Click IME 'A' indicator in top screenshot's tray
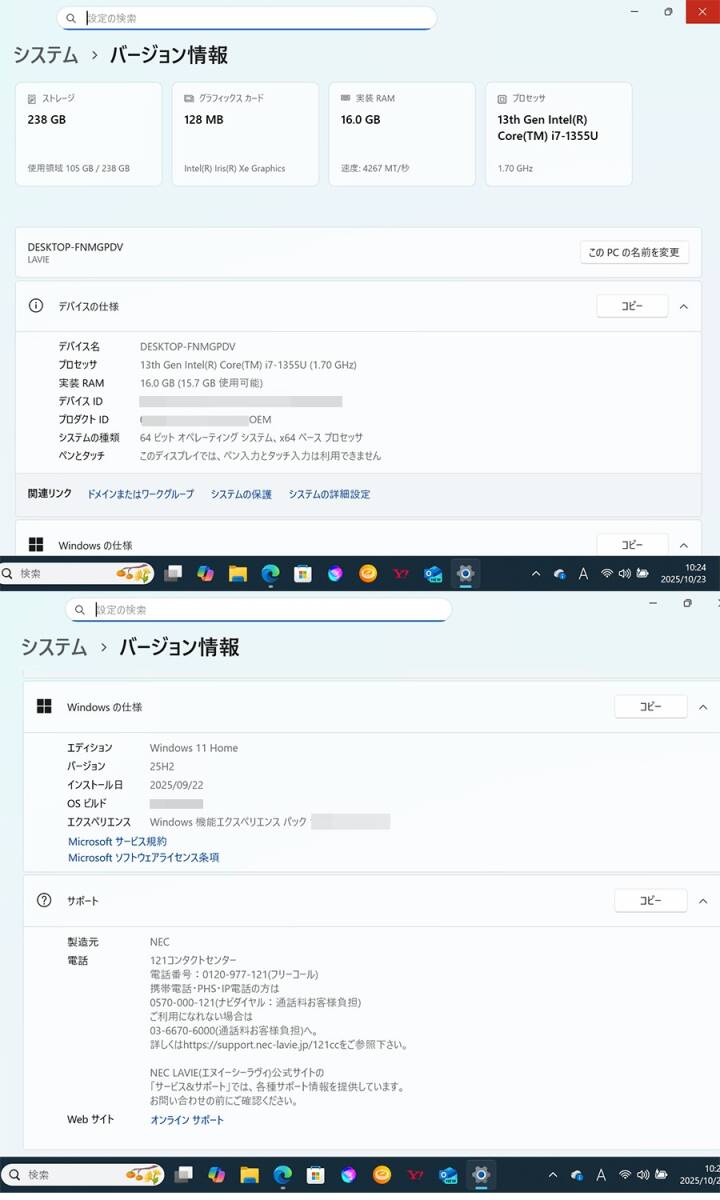Image resolution: width=720 pixels, height=1200 pixels. [583, 574]
